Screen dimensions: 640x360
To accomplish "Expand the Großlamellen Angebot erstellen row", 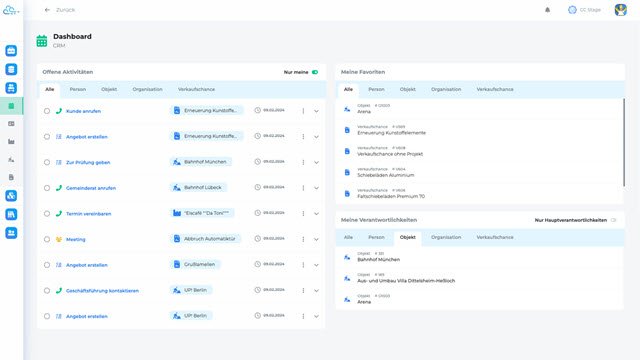I will point(316,265).
